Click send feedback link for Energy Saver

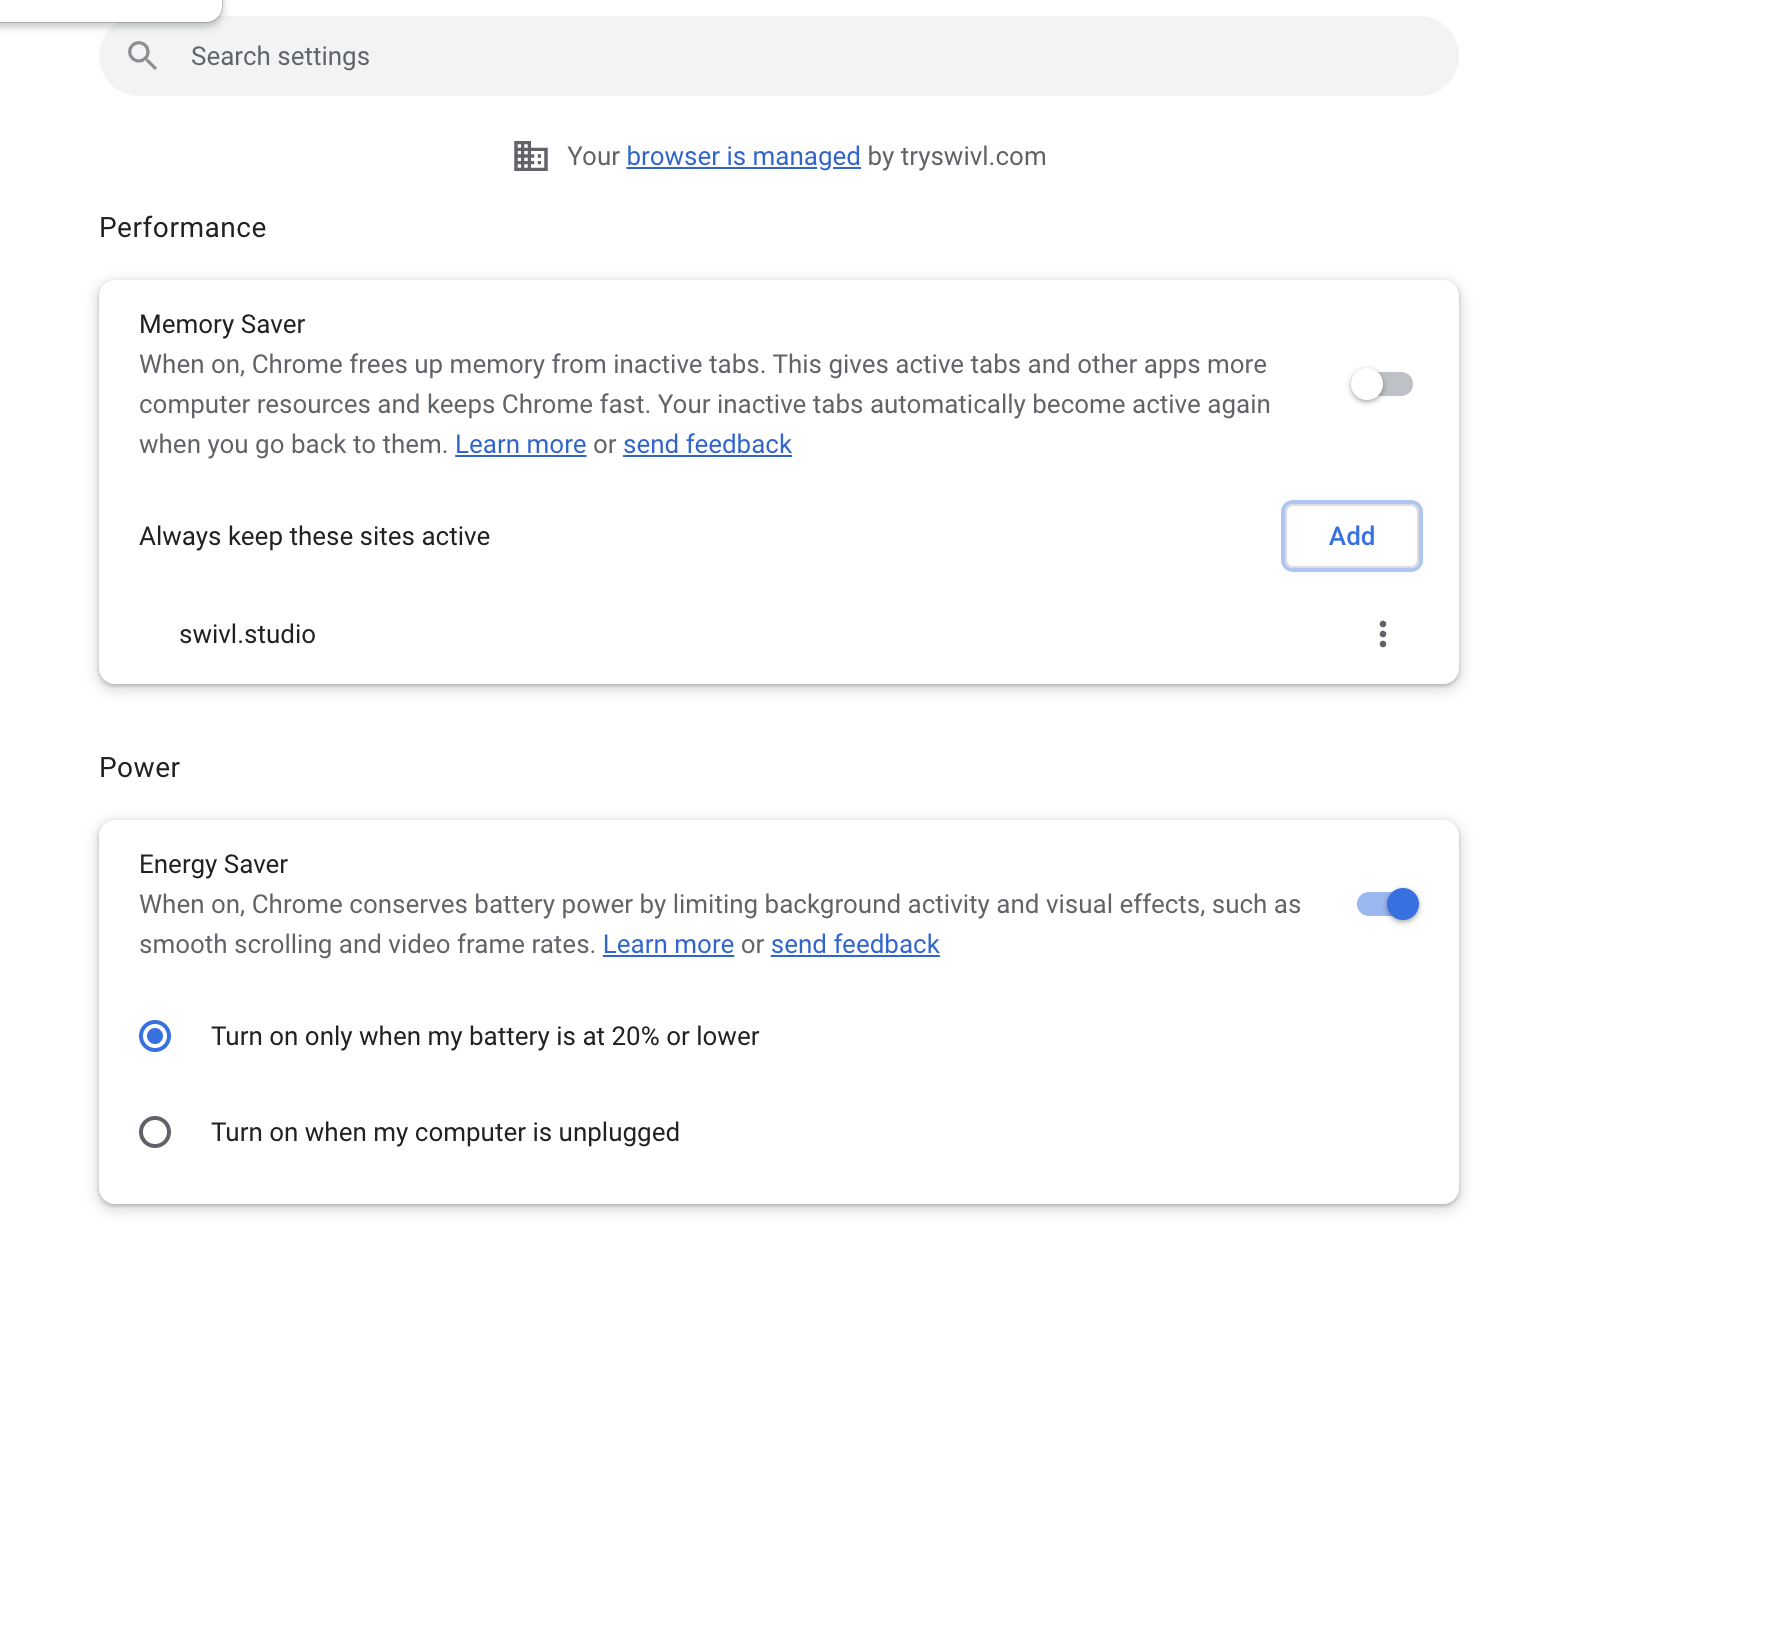pyautogui.click(x=854, y=944)
